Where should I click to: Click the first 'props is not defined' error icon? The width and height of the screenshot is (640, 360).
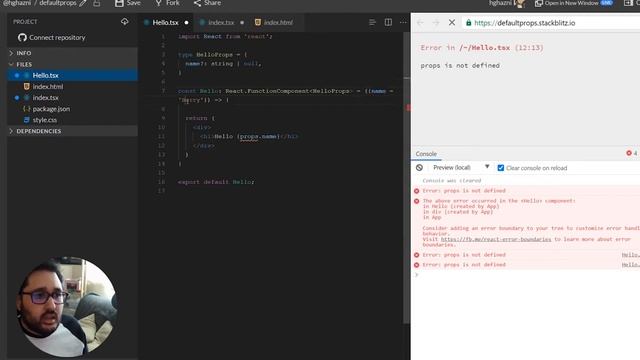[x=416, y=191]
